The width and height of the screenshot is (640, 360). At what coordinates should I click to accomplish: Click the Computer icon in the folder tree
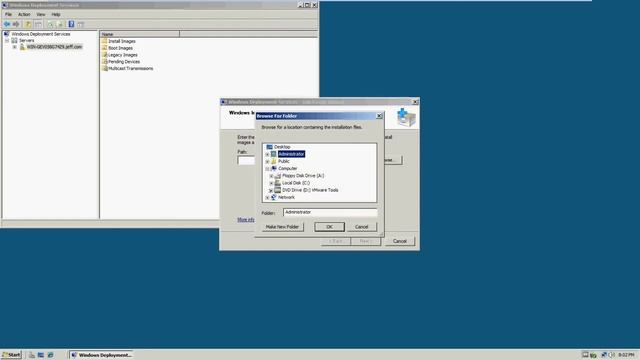pos(274,168)
